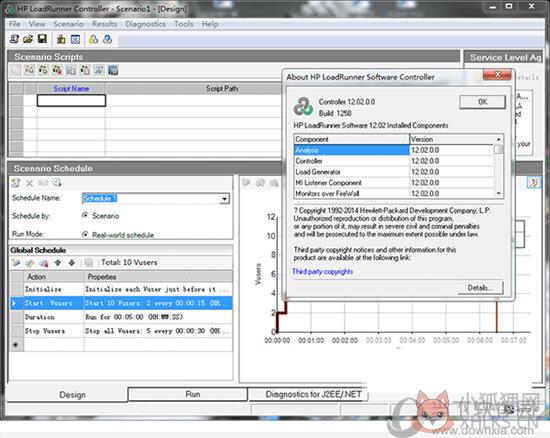This screenshot has height=438, width=550.
Task: Click the empty Script Name cell
Action: pos(71,100)
